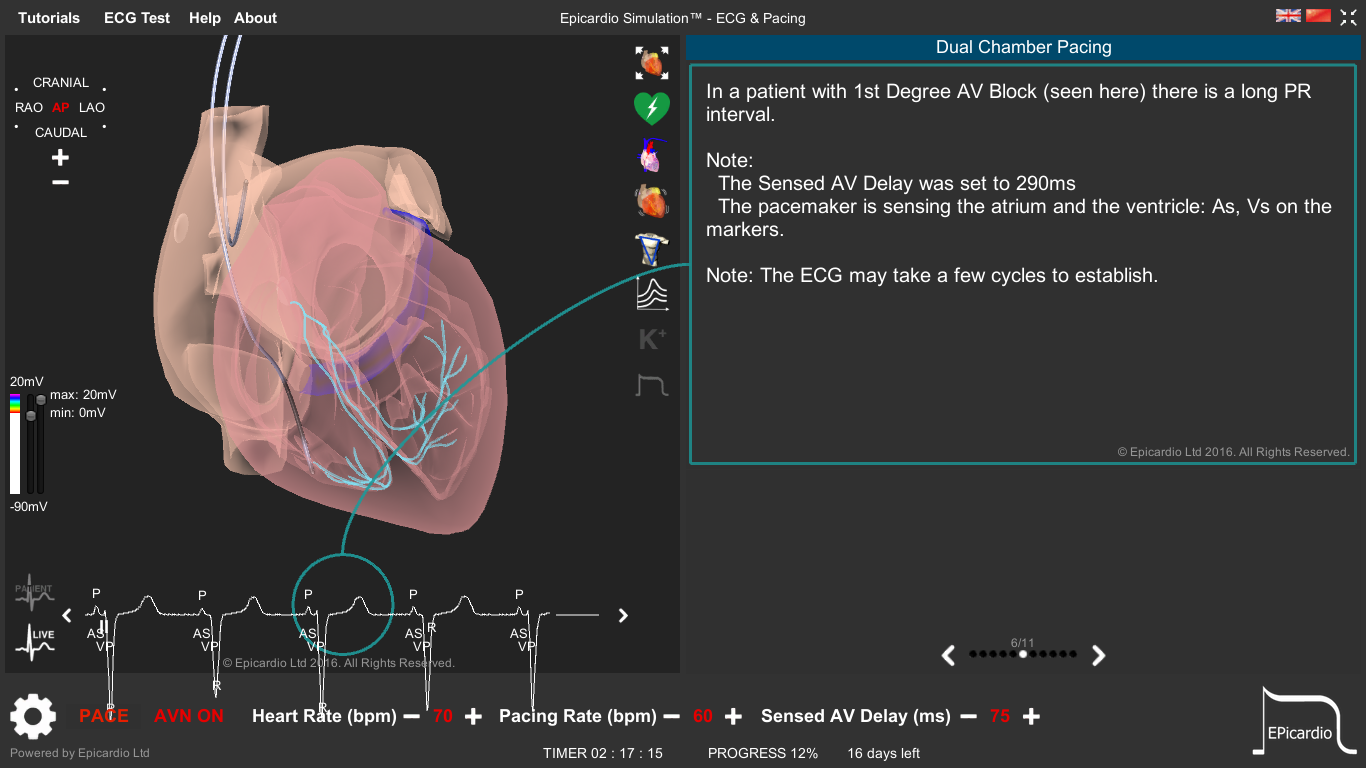This screenshot has width=1366, height=768.
Task: Open the conduction system heart icon
Action: tap(652, 153)
